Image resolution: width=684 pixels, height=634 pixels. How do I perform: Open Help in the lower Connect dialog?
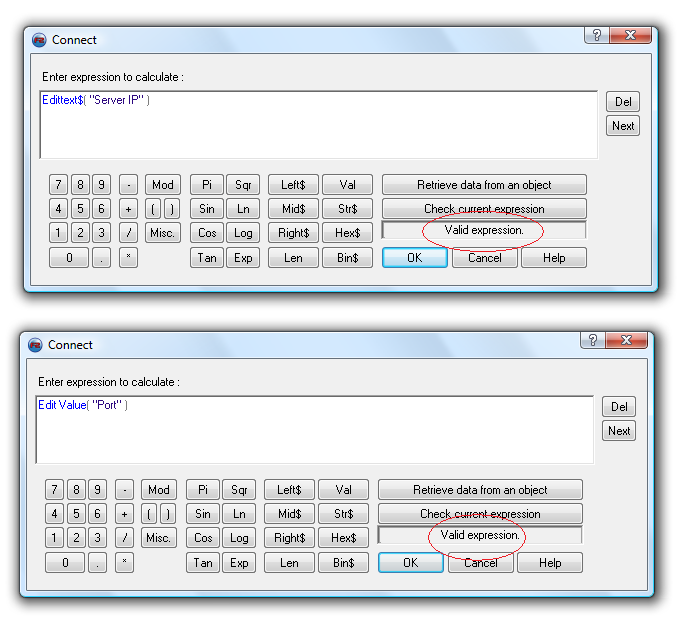point(549,563)
